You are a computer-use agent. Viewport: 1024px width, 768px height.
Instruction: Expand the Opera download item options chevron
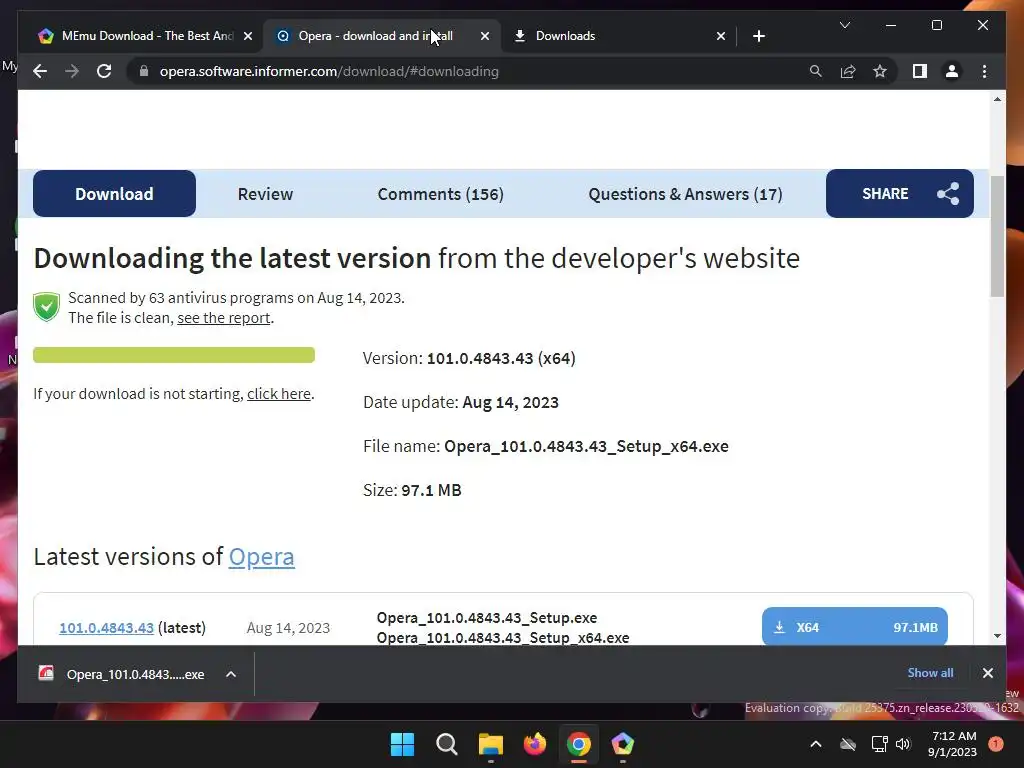coord(231,674)
